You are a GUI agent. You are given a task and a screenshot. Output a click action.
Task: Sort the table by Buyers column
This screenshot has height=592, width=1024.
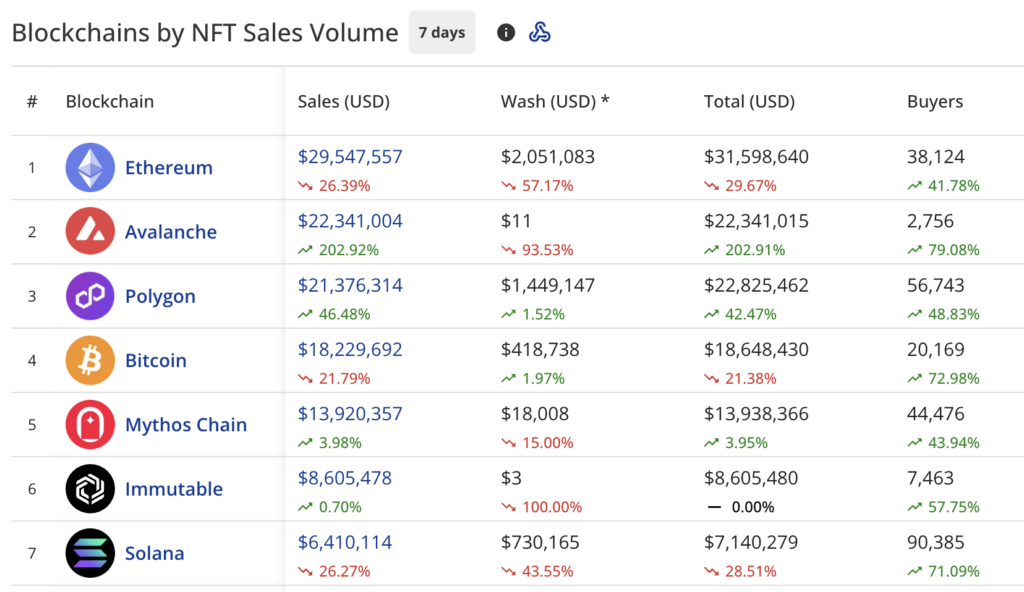934,101
